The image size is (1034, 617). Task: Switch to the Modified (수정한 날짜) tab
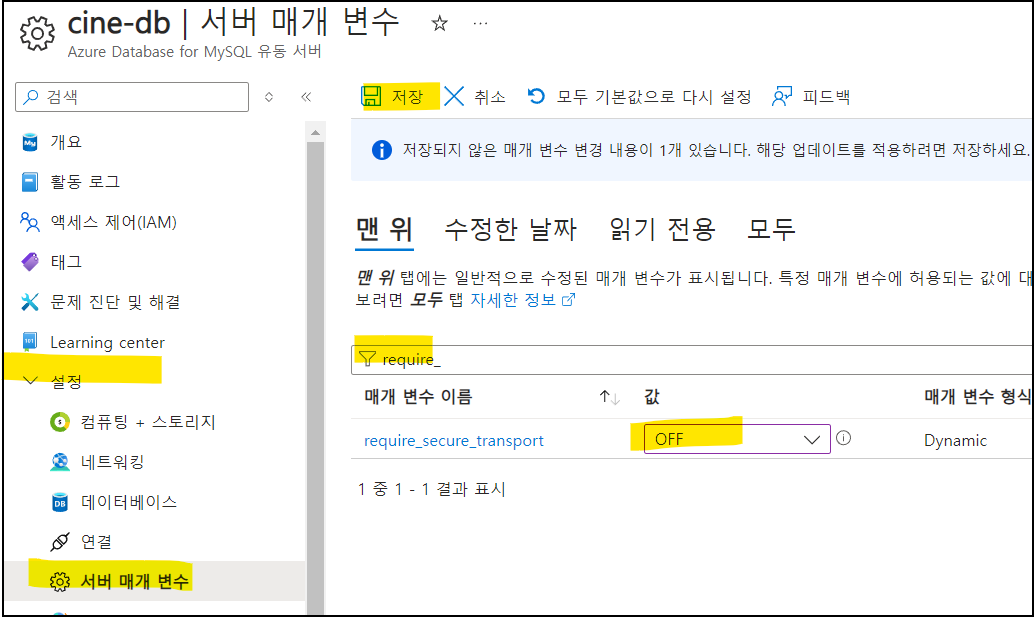pyautogui.click(x=510, y=229)
